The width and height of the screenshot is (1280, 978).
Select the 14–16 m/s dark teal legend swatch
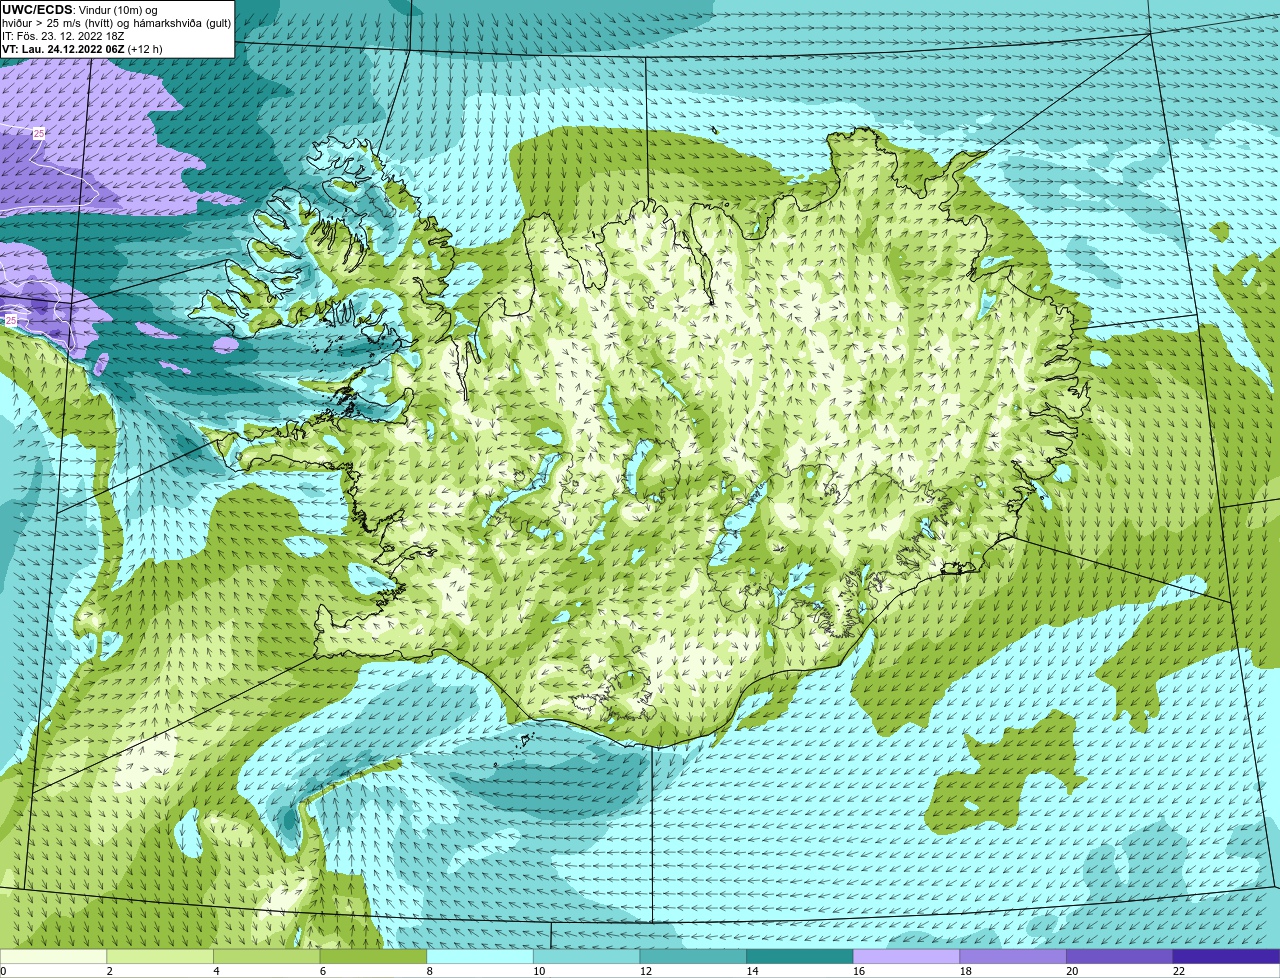point(800,956)
